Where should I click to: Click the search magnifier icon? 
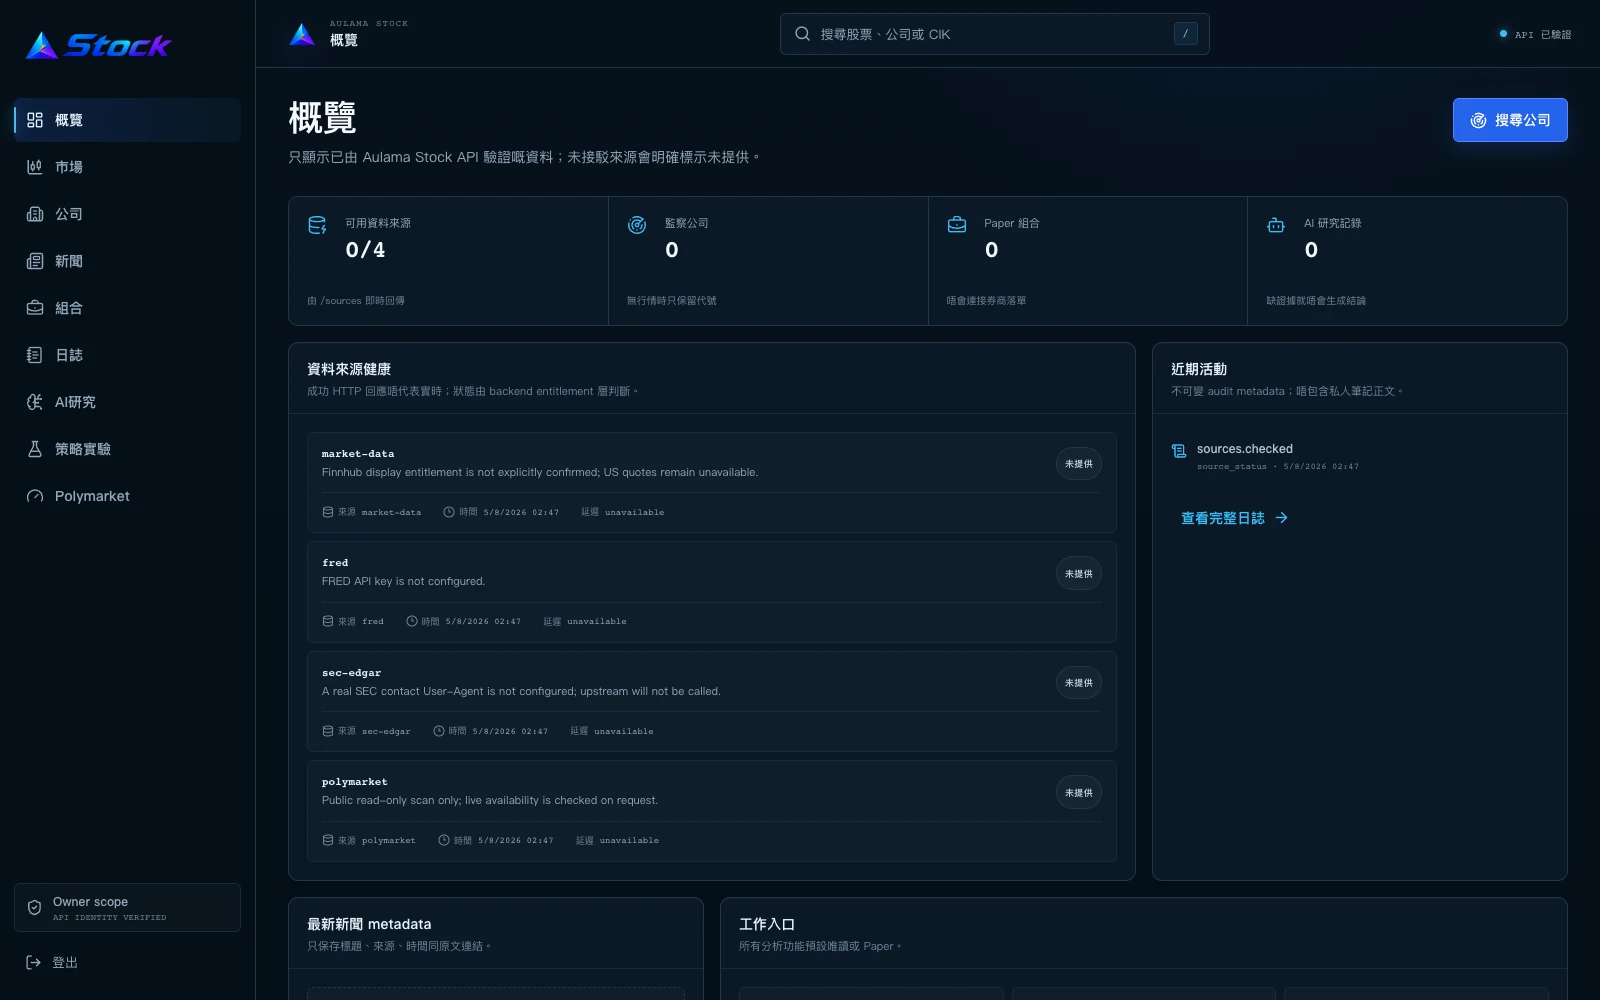point(802,34)
